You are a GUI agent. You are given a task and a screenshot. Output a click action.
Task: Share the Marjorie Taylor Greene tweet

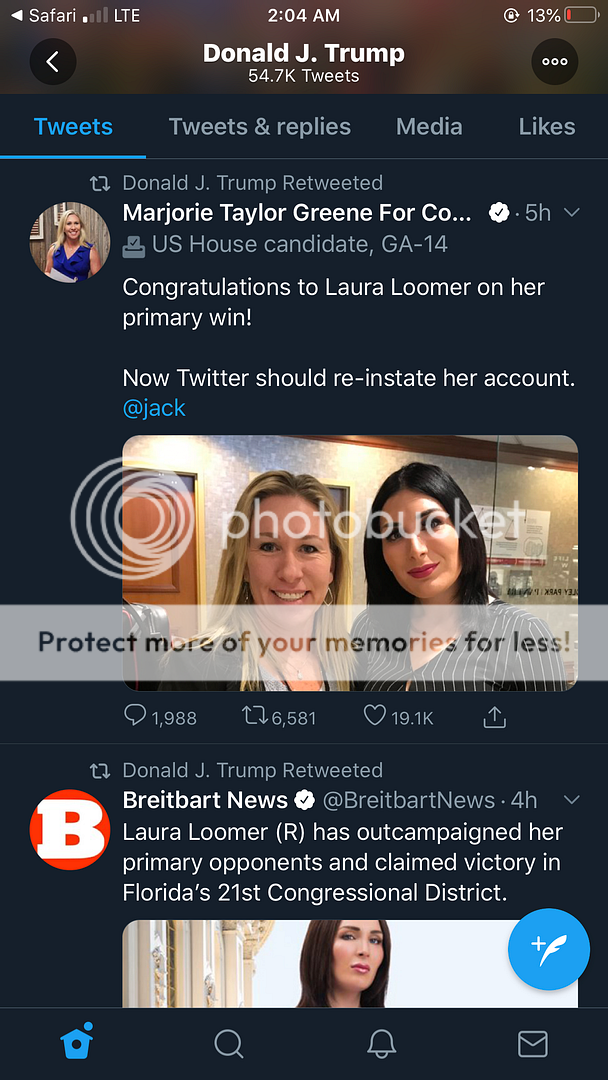(x=494, y=716)
